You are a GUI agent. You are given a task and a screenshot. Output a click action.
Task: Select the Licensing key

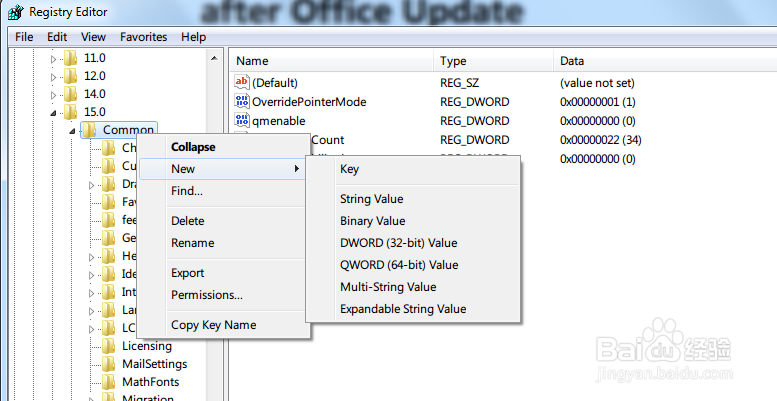[147, 346]
